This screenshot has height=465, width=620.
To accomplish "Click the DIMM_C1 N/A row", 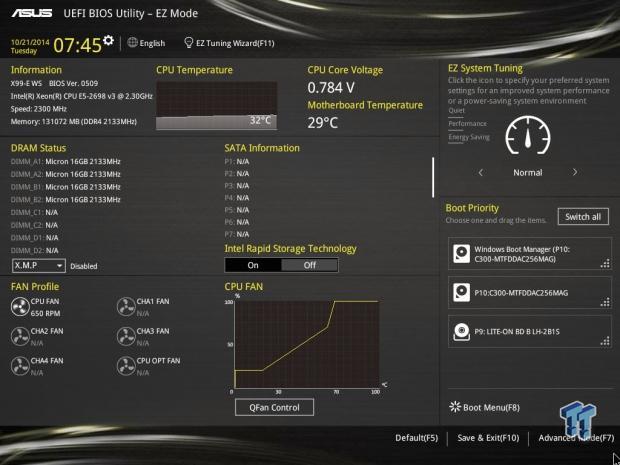I will click(x=34, y=212).
